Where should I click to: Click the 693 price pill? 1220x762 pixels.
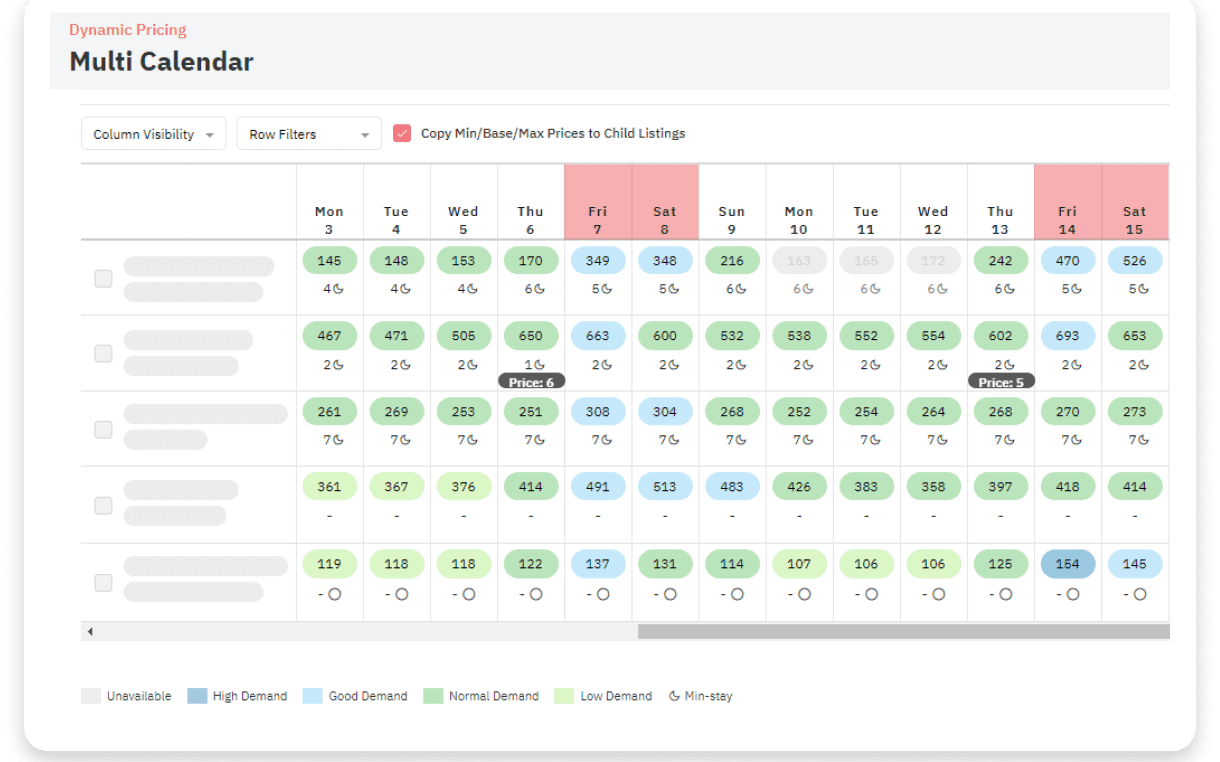pyautogui.click(x=1068, y=336)
